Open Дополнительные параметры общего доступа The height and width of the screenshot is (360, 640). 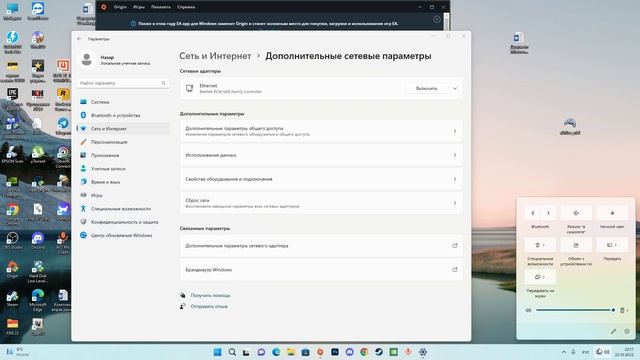322,131
